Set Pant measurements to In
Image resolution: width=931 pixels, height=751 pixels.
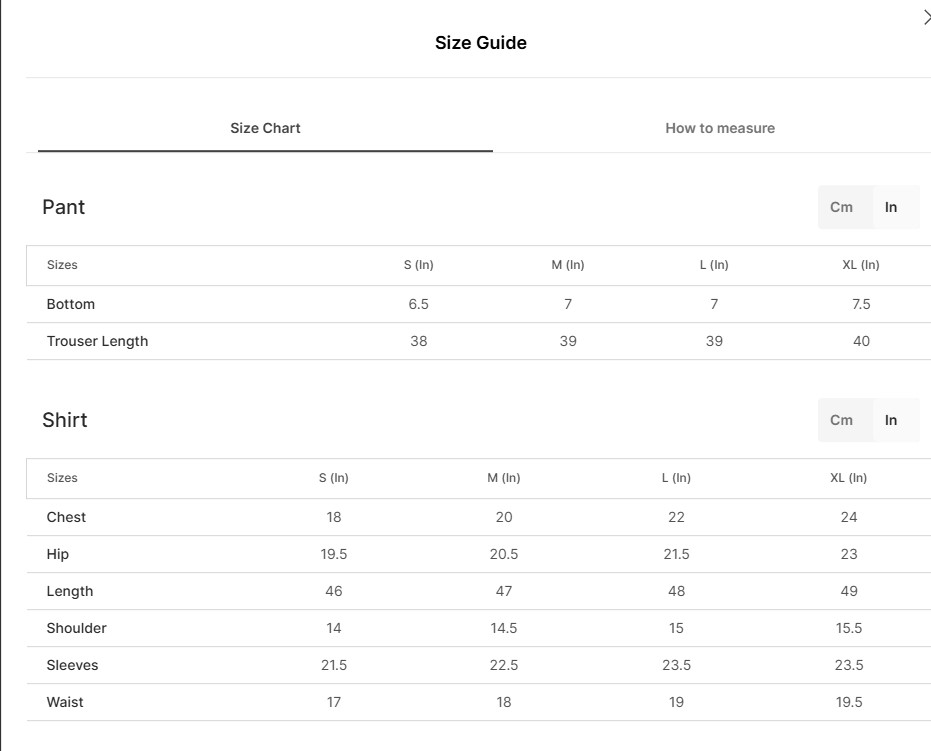pyautogui.click(x=891, y=207)
